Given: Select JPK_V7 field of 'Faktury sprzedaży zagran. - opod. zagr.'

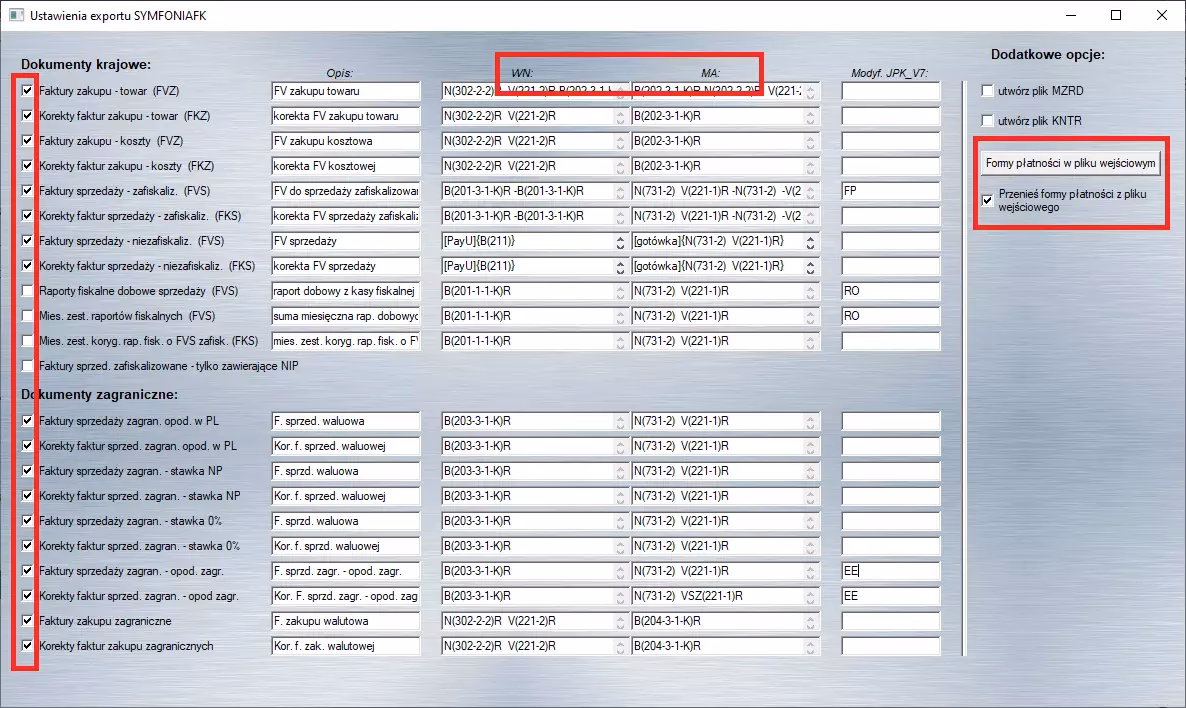Looking at the screenshot, I should click(x=890, y=571).
